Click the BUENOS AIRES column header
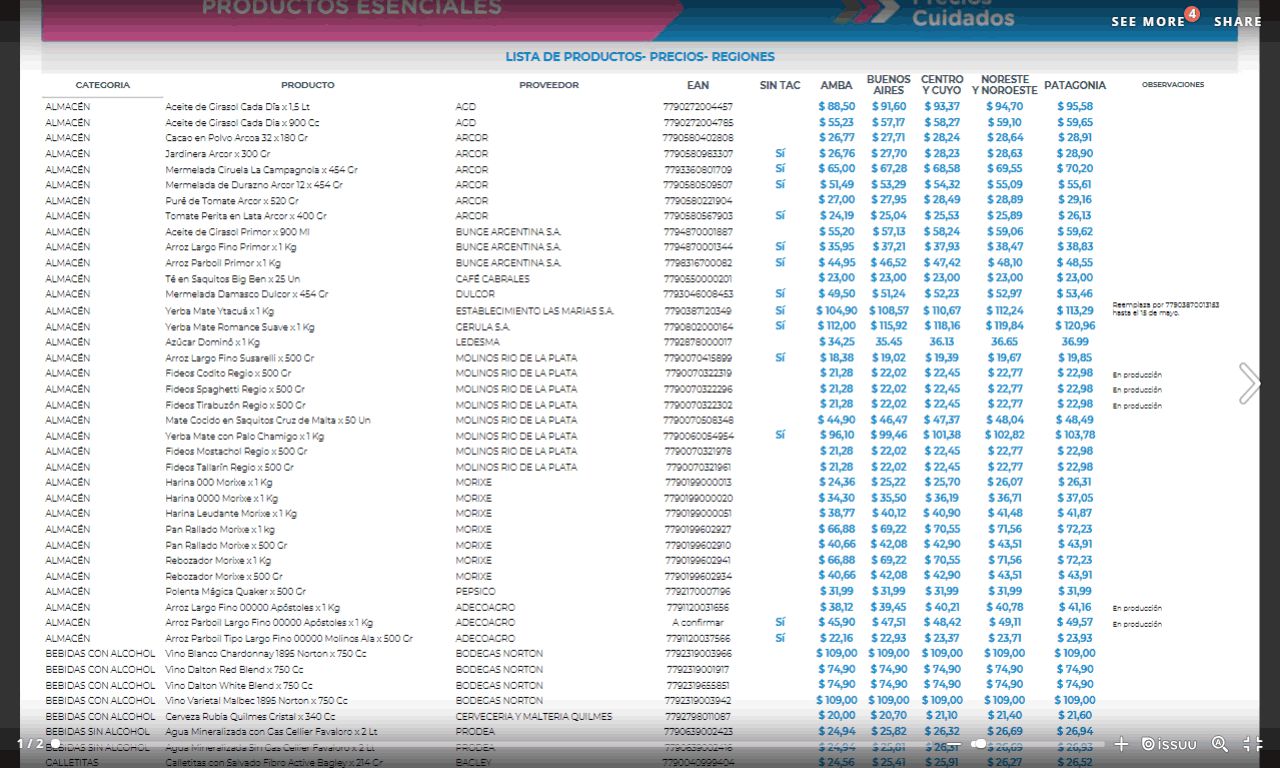This screenshot has height=768, width=1280. click(889, 85)
